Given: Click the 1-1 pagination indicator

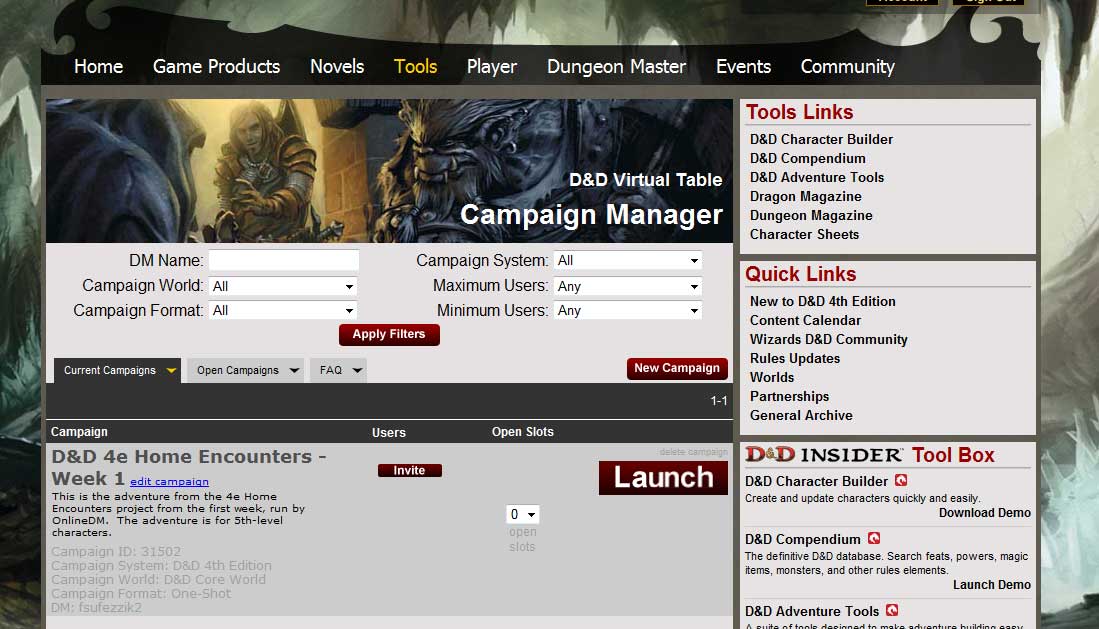Looking at the screenshot, I should coord(718,401).
